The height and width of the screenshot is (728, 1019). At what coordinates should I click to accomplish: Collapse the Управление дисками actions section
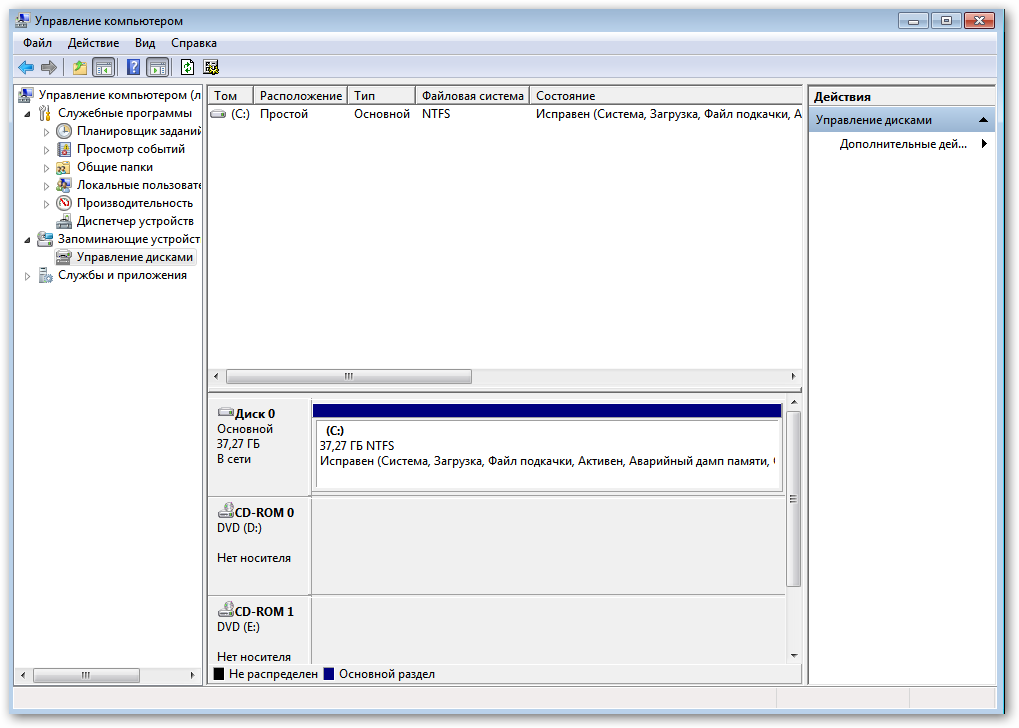983,120
